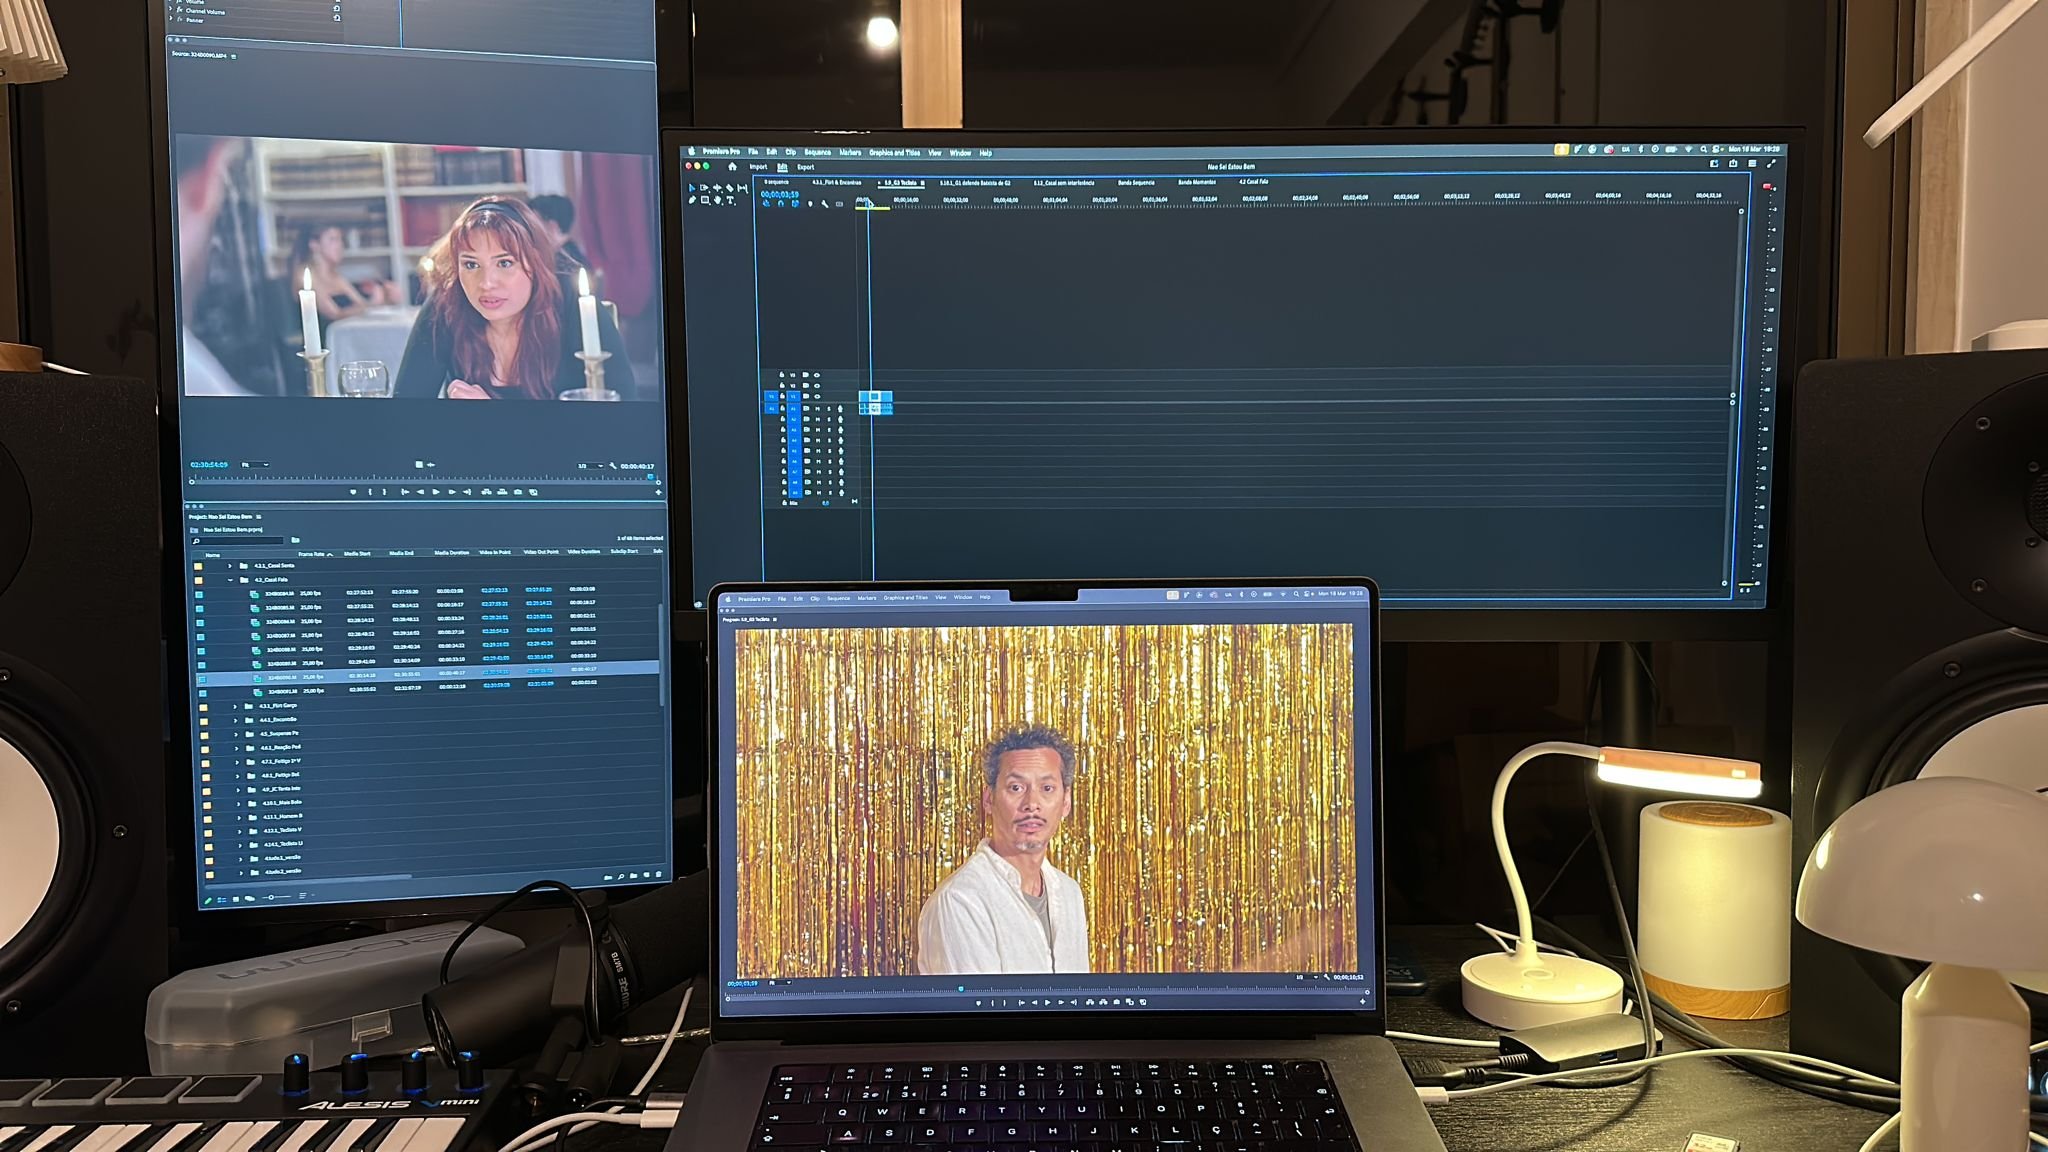Click the Add Marker icon in the timeline

[x=810, y=204]
